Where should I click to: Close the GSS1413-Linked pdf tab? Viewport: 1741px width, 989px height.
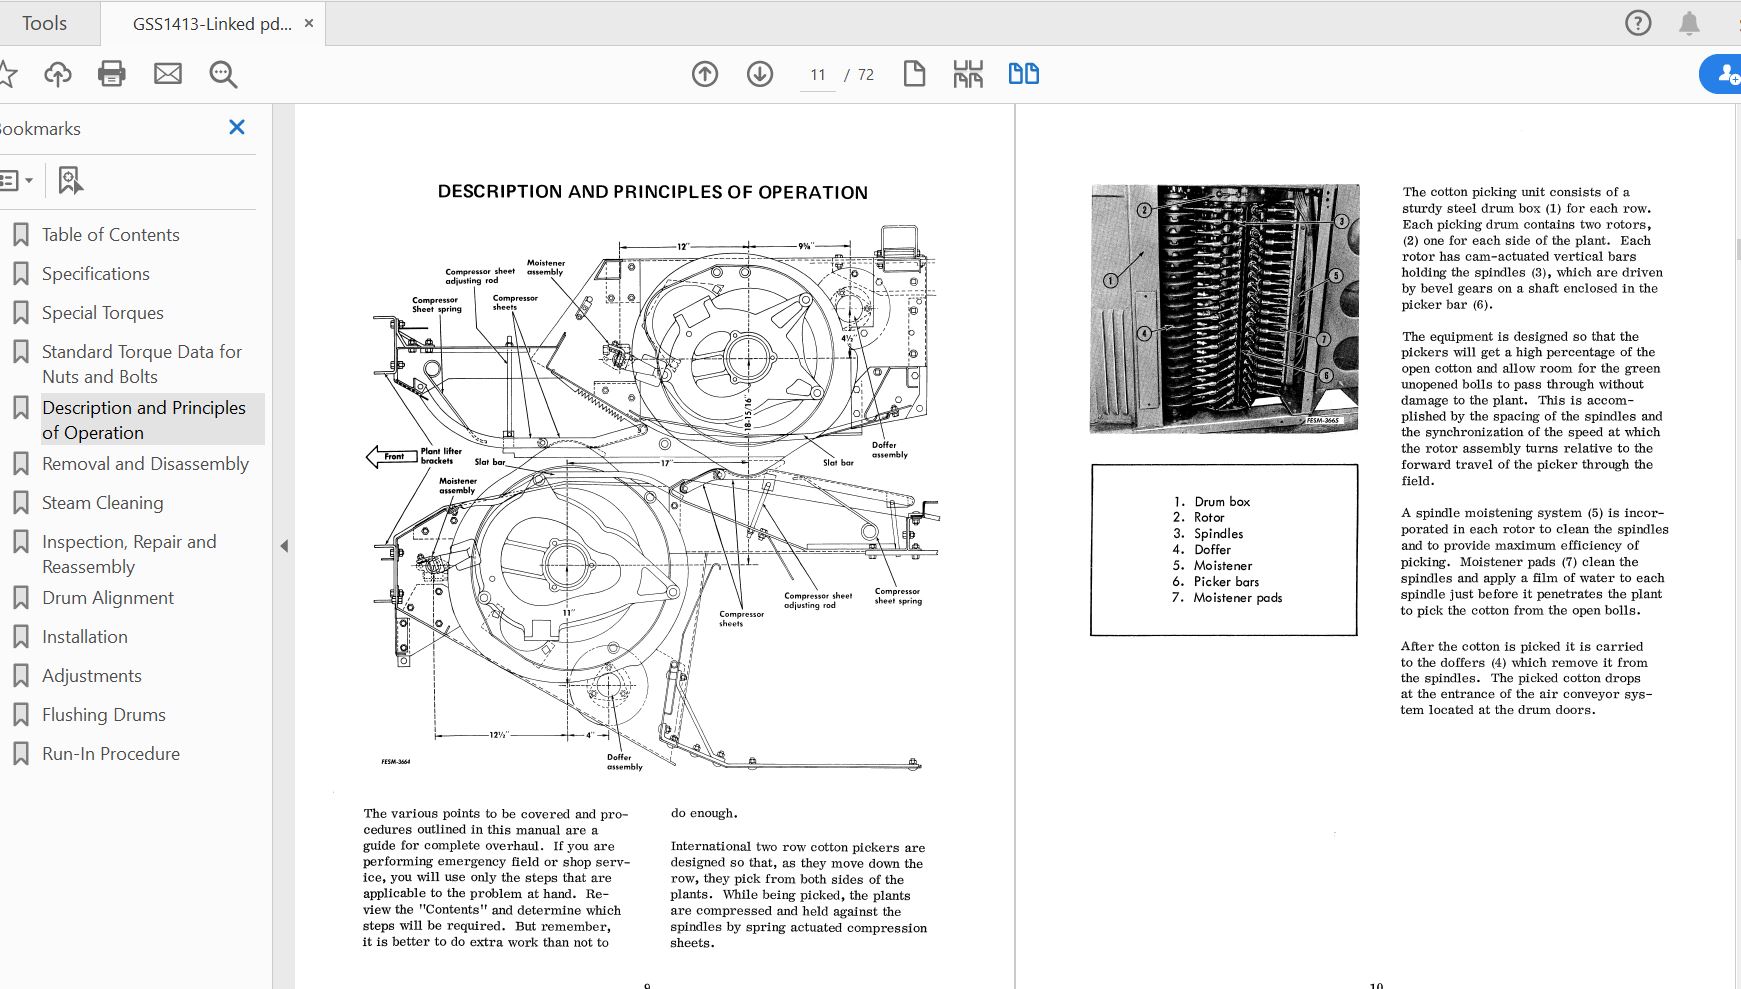[x=309, y=23]
